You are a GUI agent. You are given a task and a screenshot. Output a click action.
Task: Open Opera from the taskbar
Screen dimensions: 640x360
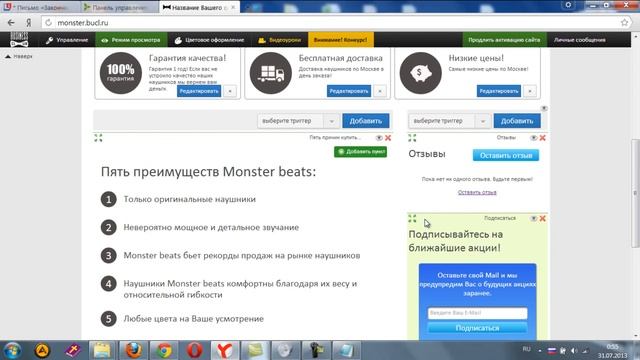coord(195,350)
